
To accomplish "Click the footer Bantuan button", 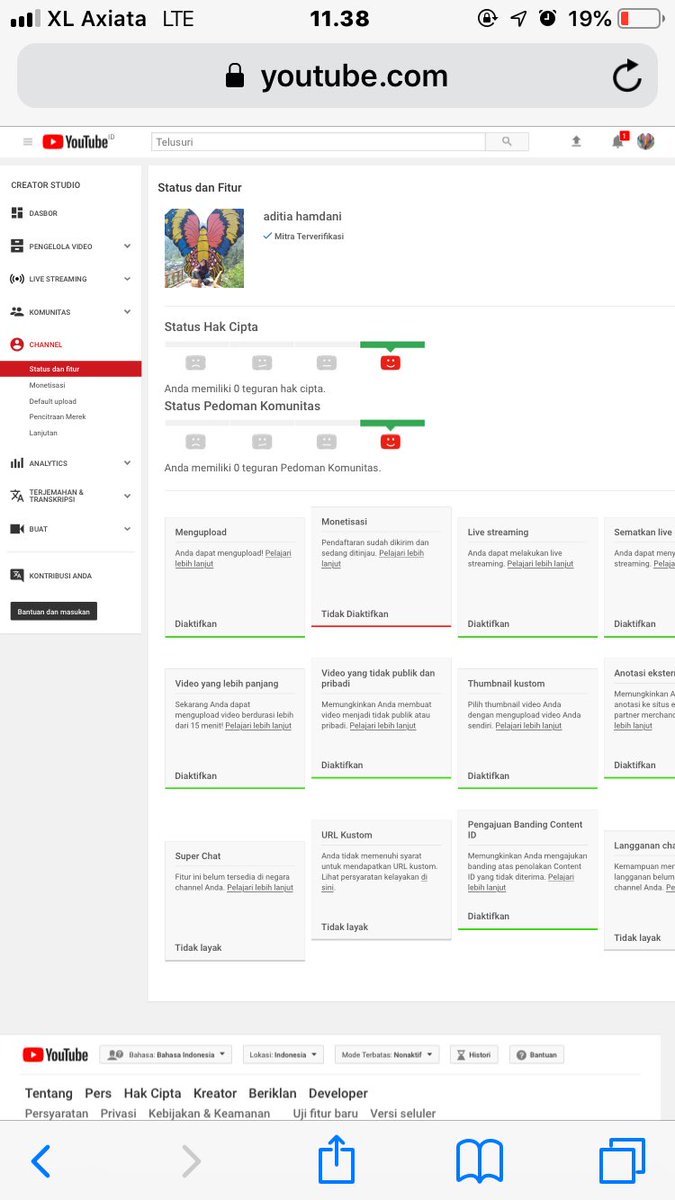I will pyautogui.click(x=537, y=1055).
